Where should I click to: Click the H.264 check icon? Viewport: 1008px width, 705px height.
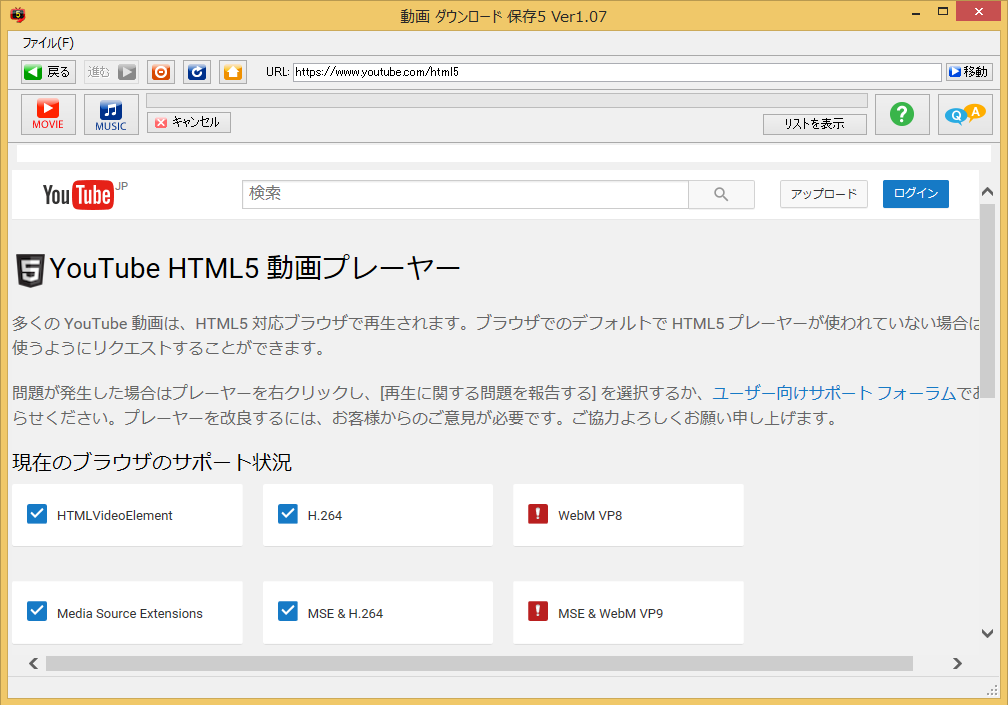[287, 514]
